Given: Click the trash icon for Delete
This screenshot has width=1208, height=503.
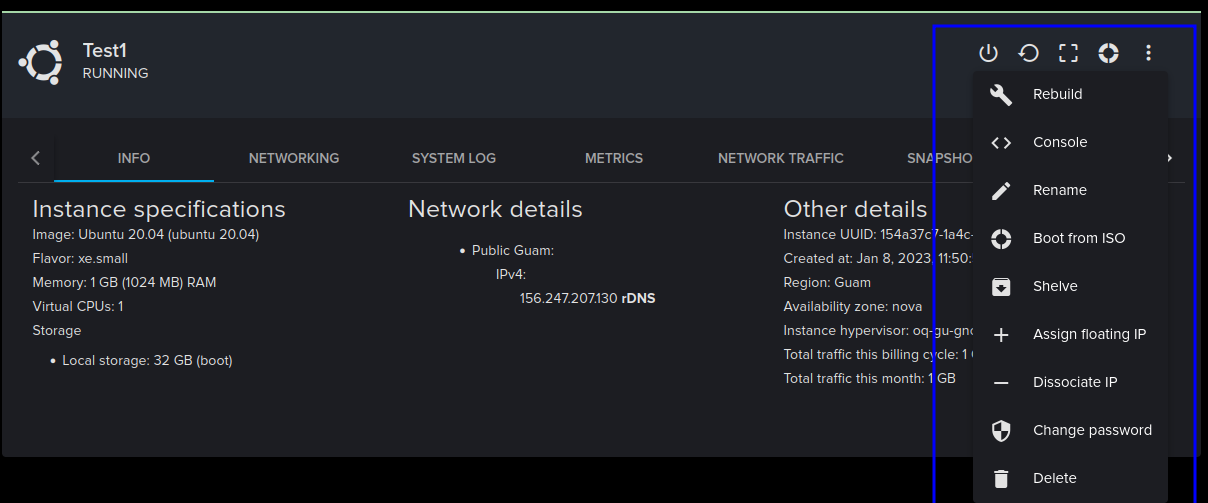Looking at the screenshot, I should click(x=1001, y=478).
